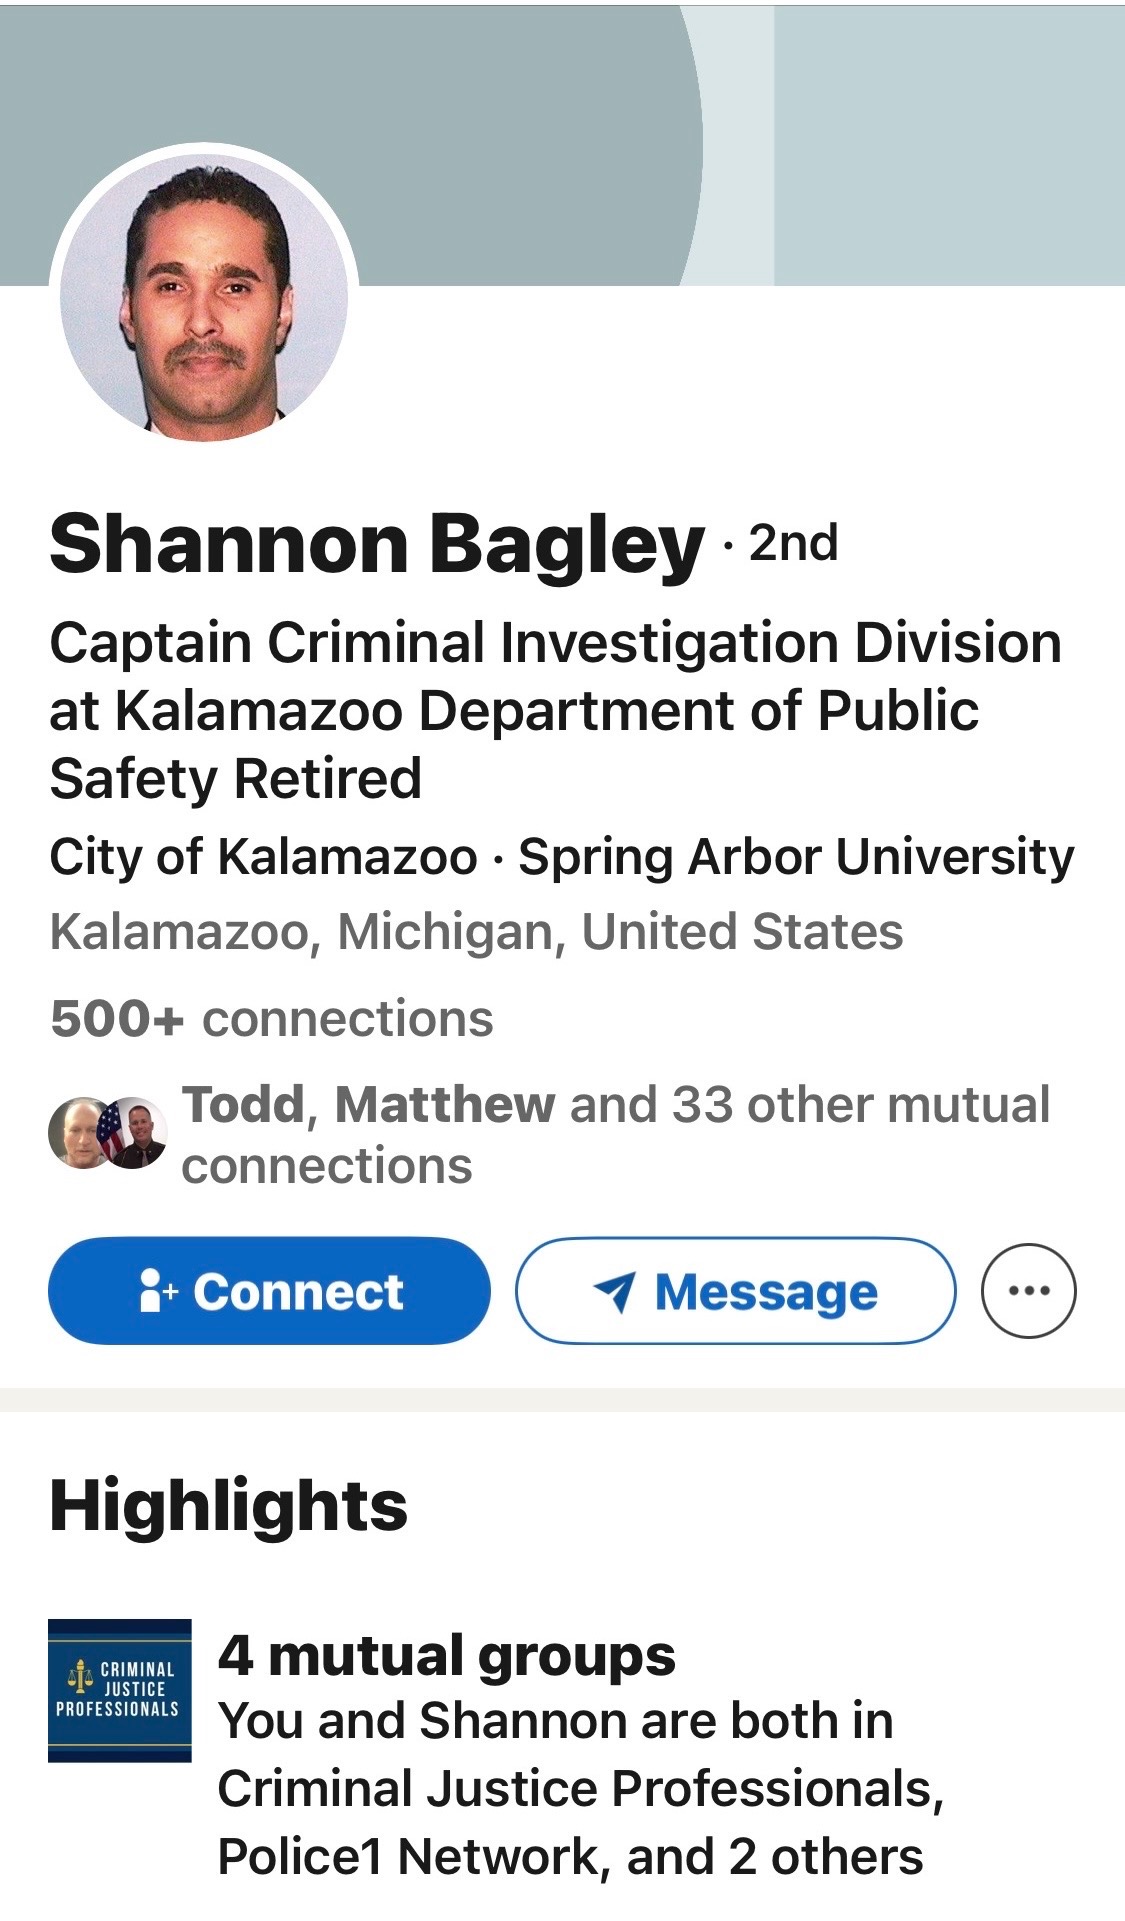Click the add-person icon on Connect

point(157,1291)
